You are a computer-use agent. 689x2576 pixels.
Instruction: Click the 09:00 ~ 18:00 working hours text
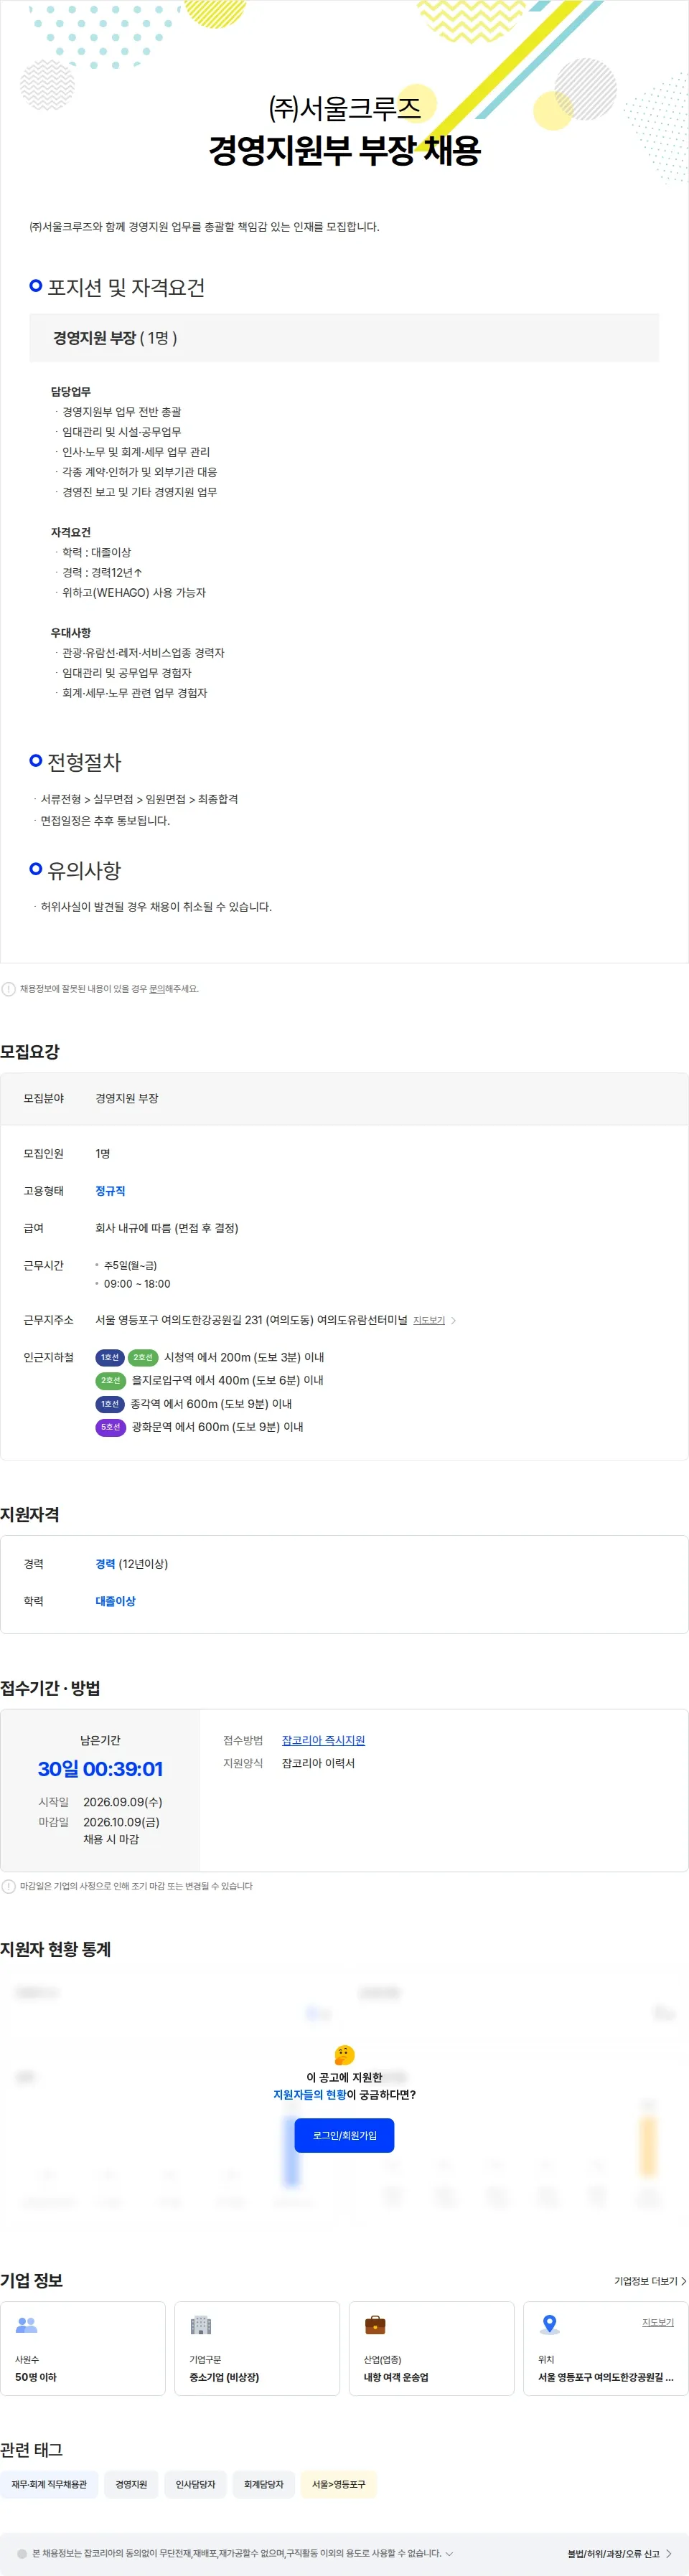coord(137,1283)
